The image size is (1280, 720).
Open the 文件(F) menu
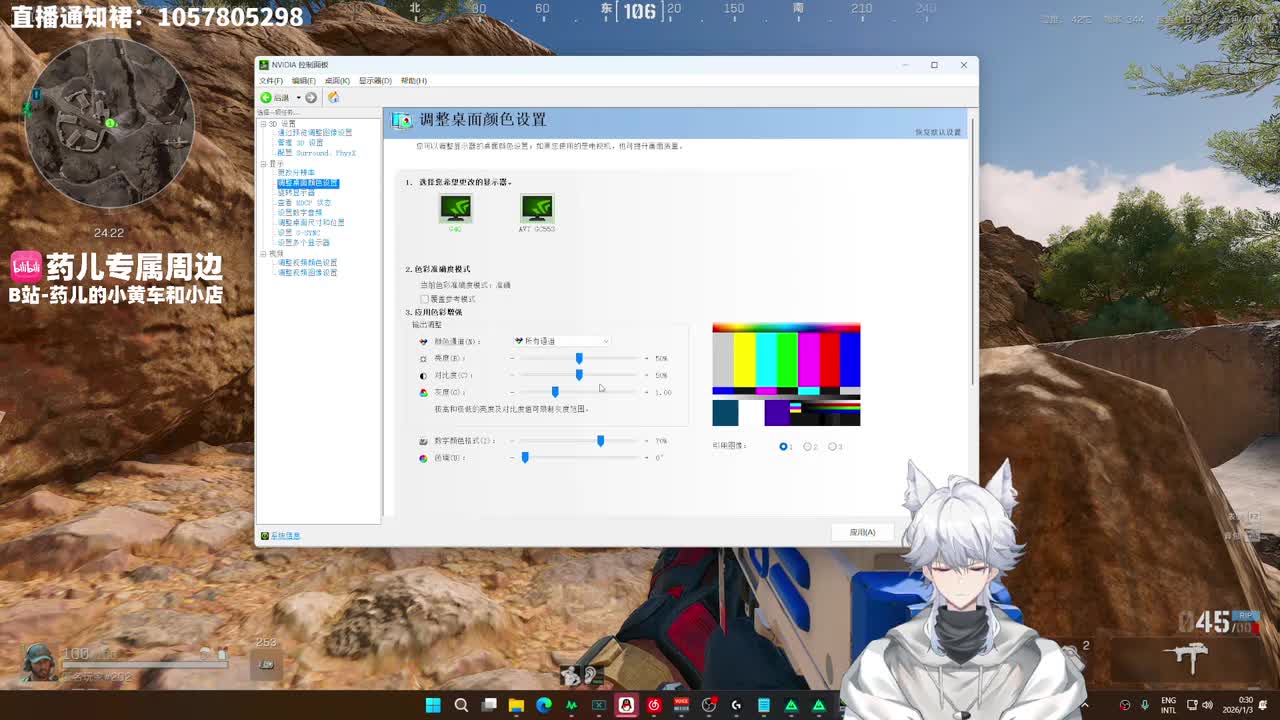tap(271, 81)
